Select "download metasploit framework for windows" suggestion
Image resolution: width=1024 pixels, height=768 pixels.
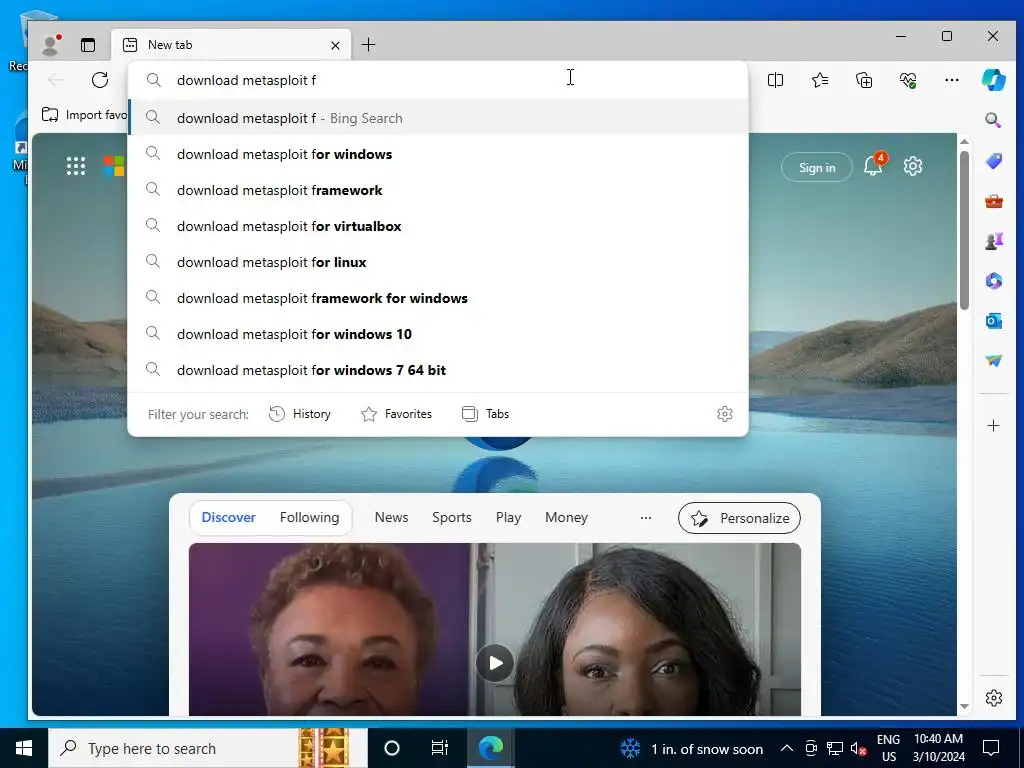(438, 298)
